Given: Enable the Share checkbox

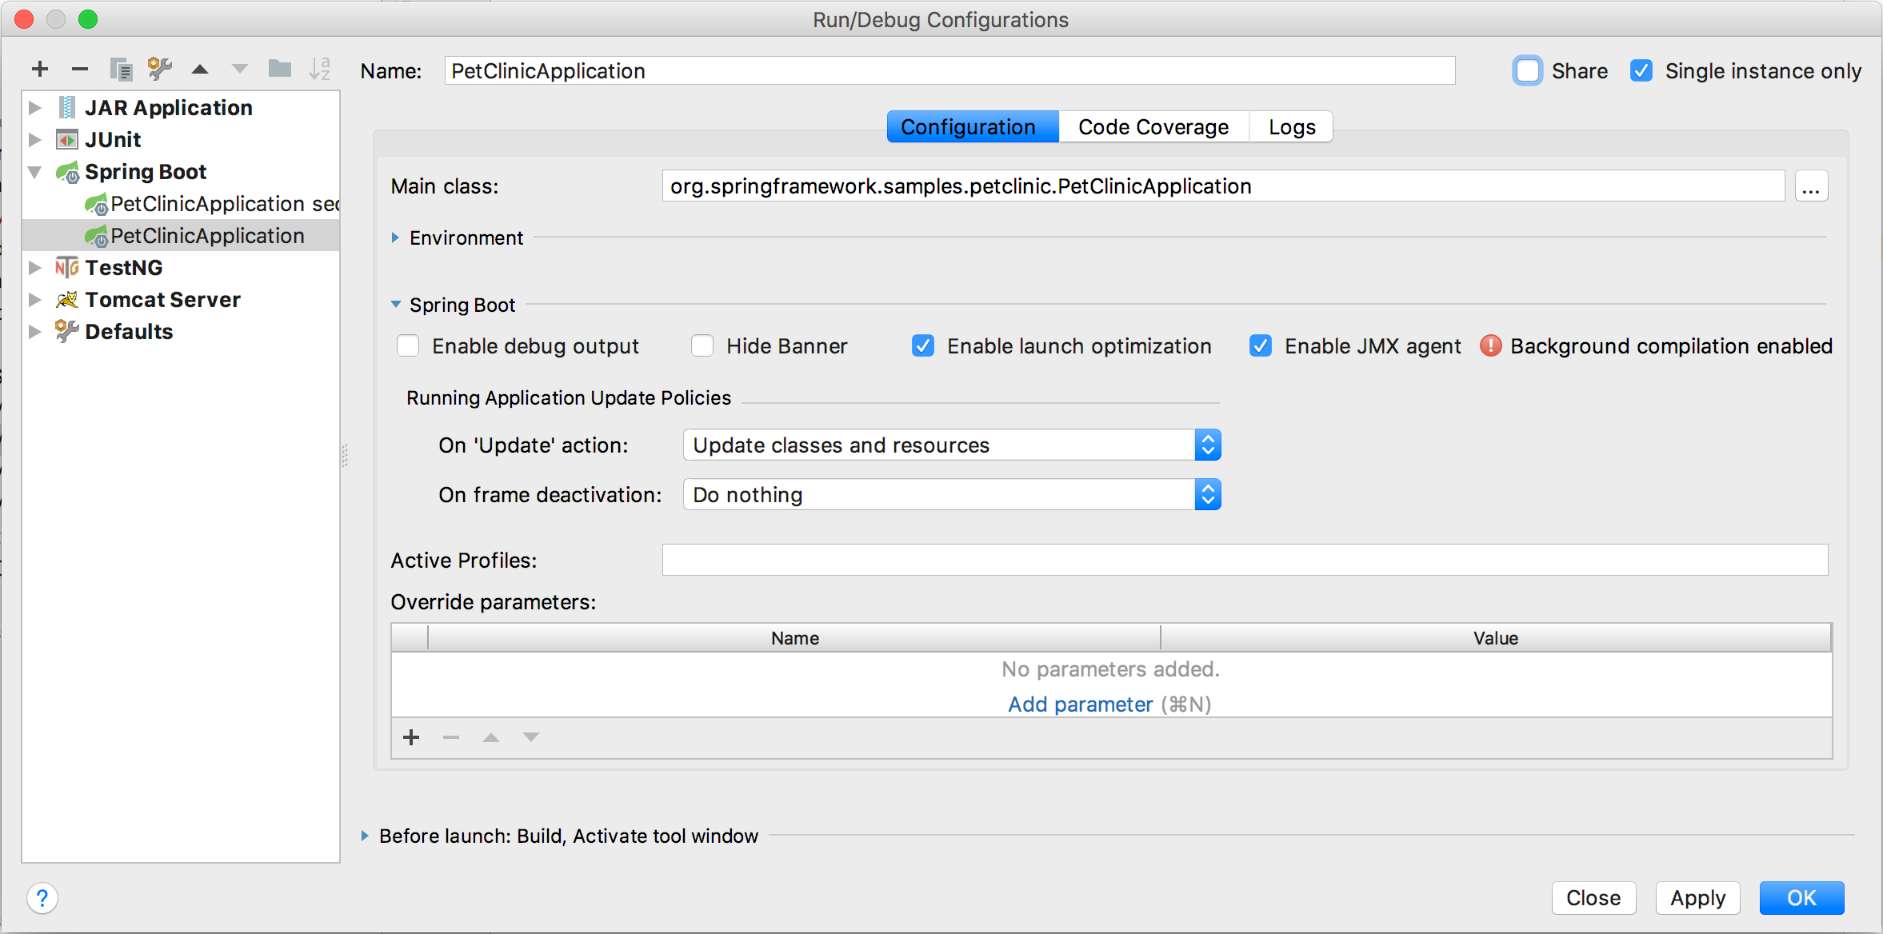Looking at the screenshot, I should pyautogui.click(x=1528, y=70).
